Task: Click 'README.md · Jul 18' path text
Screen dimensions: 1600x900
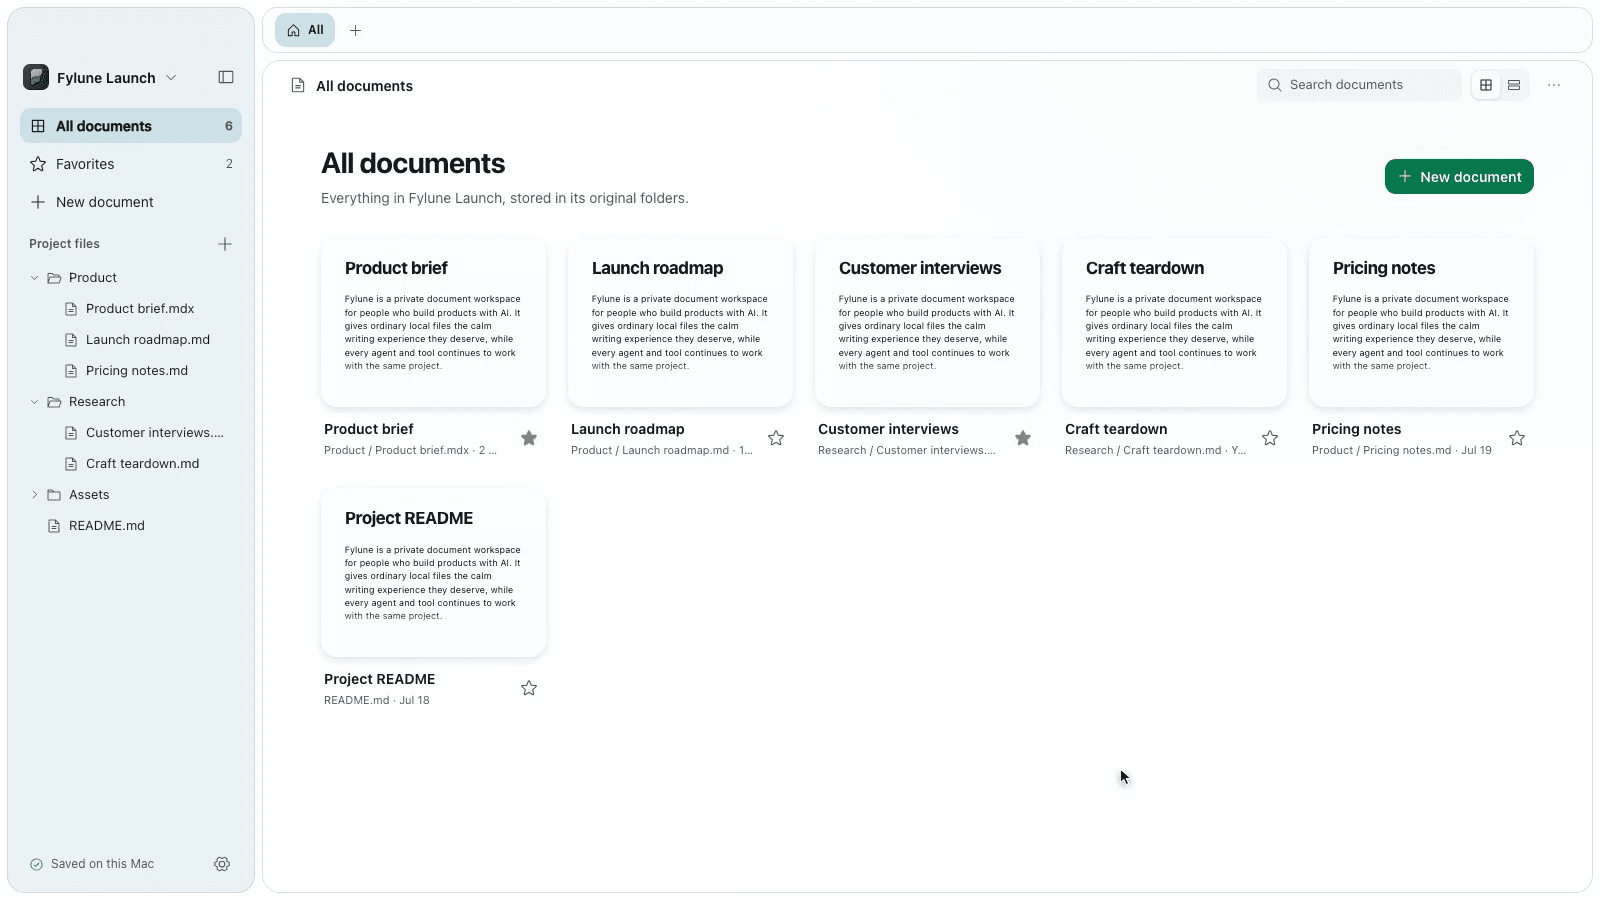Action: coord(376,700)
